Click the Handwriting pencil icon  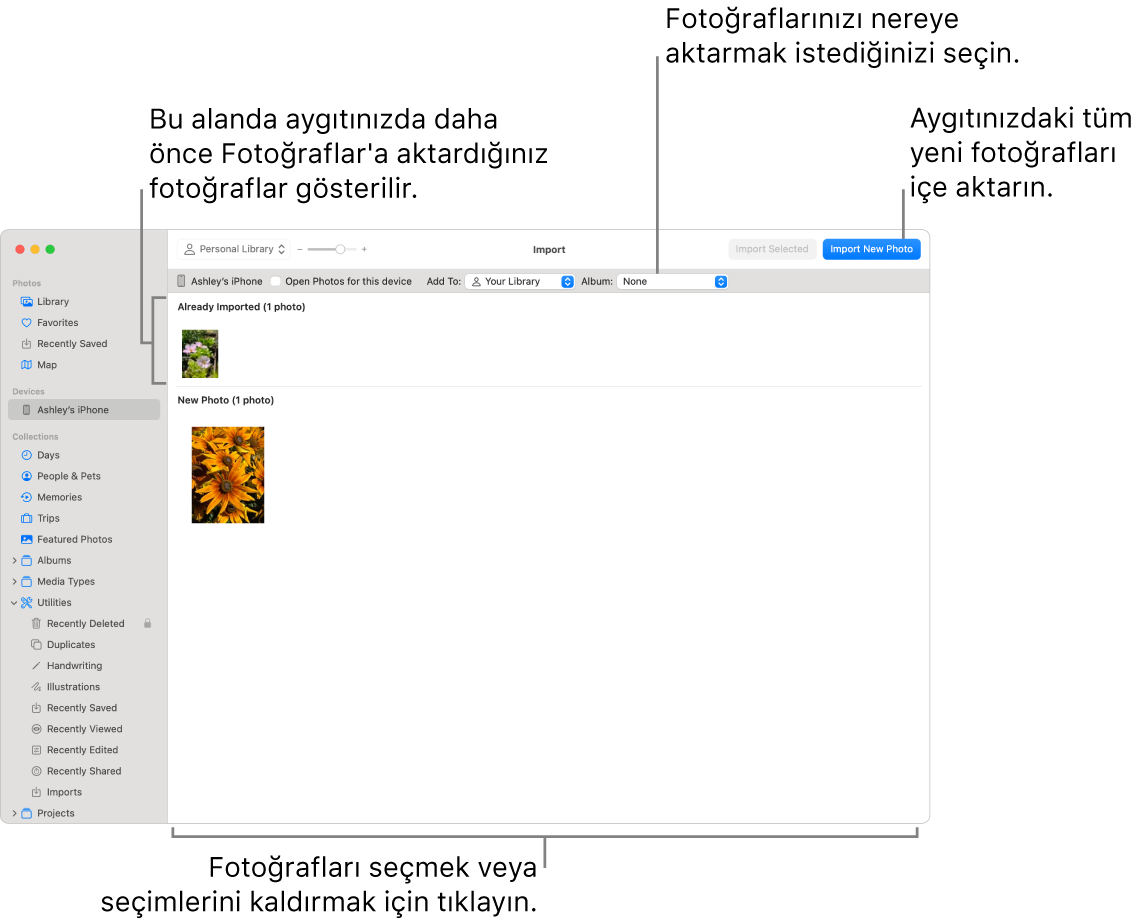[36, 666]
